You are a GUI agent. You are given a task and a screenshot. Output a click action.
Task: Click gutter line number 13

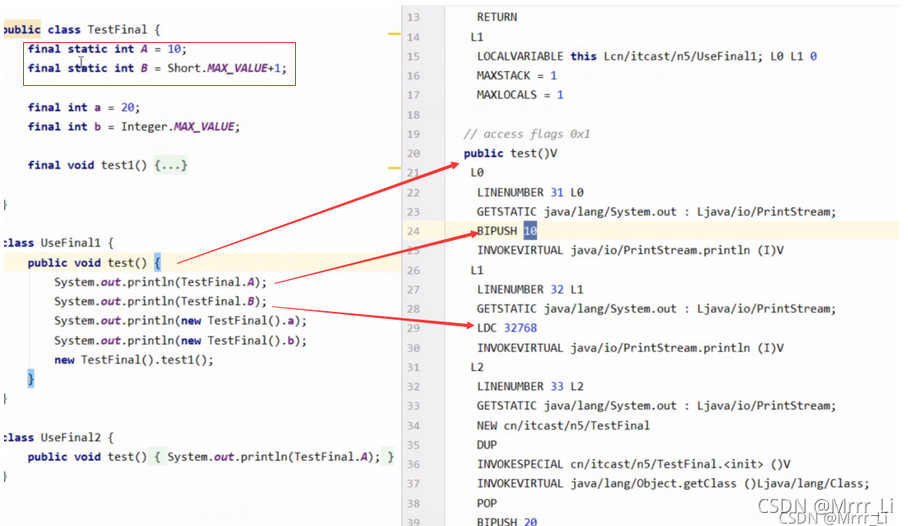tap(413, 17)
